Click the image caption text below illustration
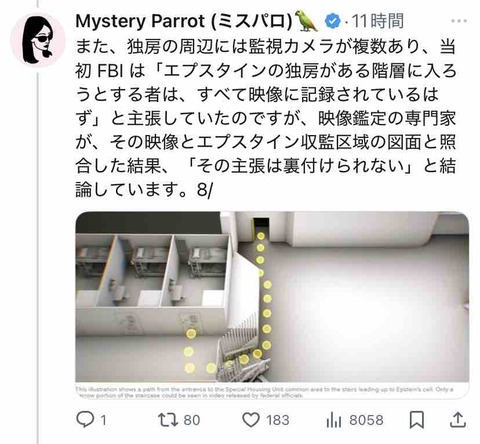 click(264, 392)
